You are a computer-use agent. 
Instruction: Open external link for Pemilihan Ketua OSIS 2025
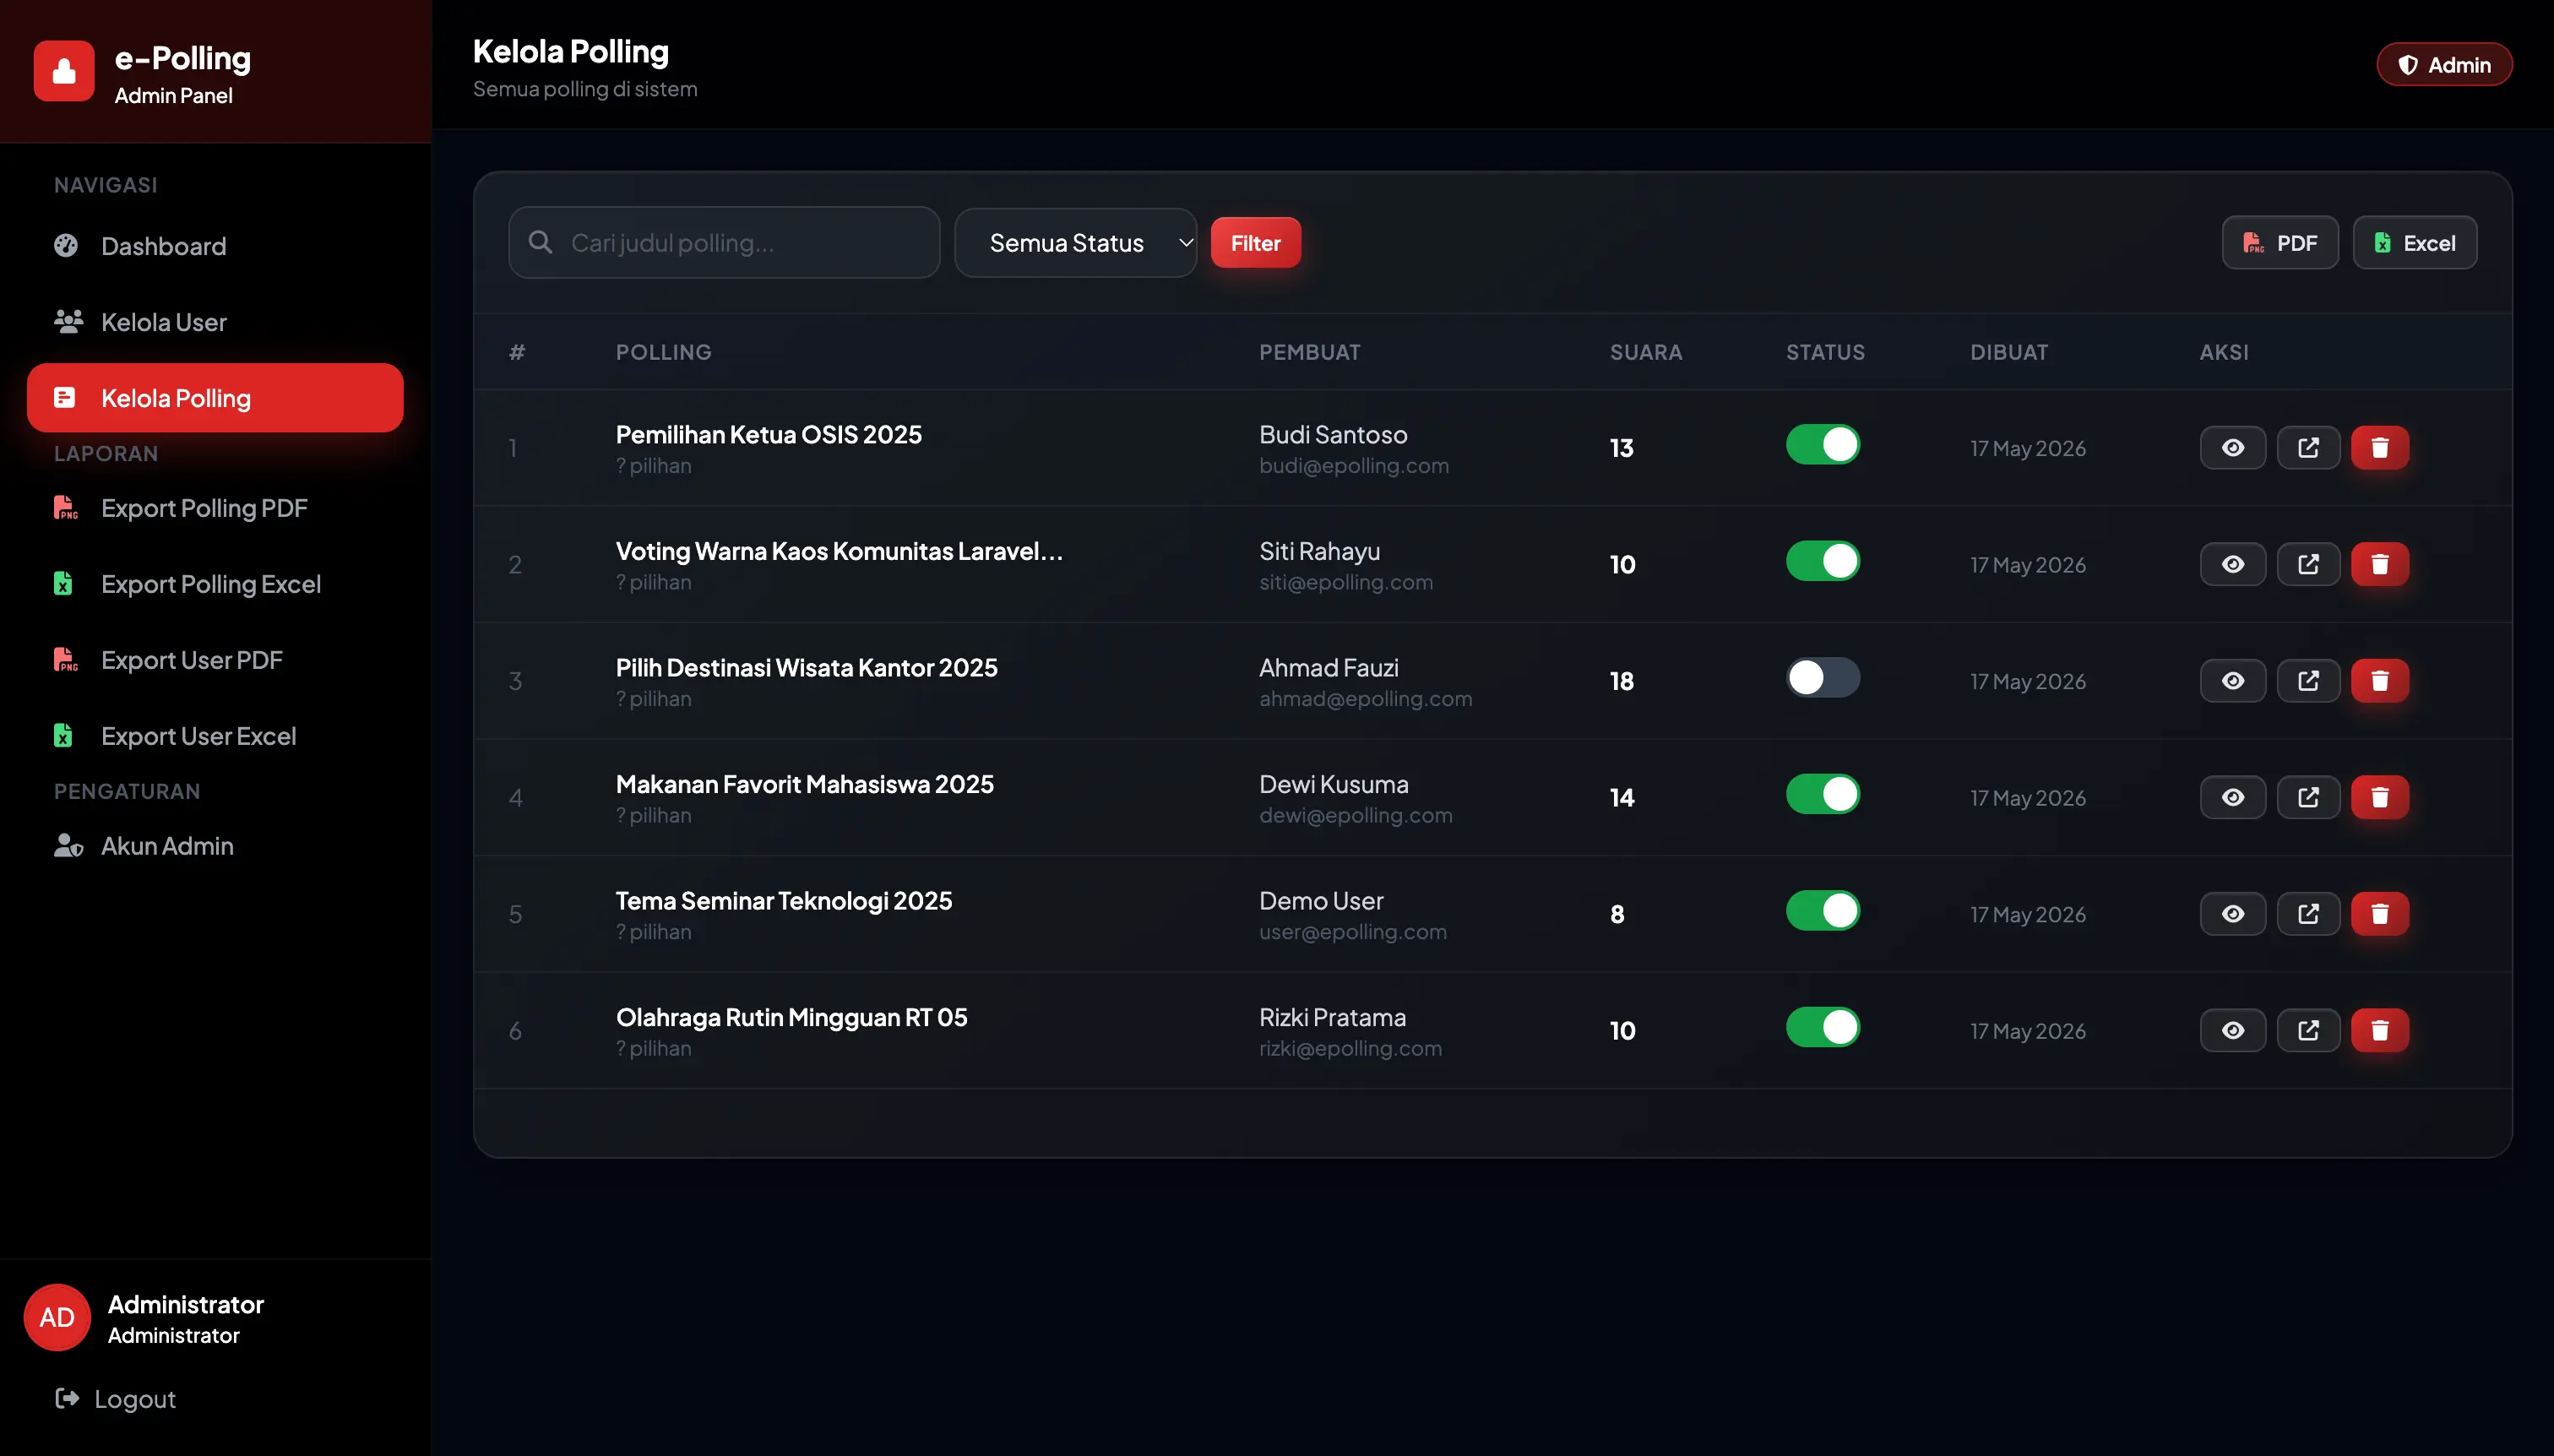coord(2308,448)
